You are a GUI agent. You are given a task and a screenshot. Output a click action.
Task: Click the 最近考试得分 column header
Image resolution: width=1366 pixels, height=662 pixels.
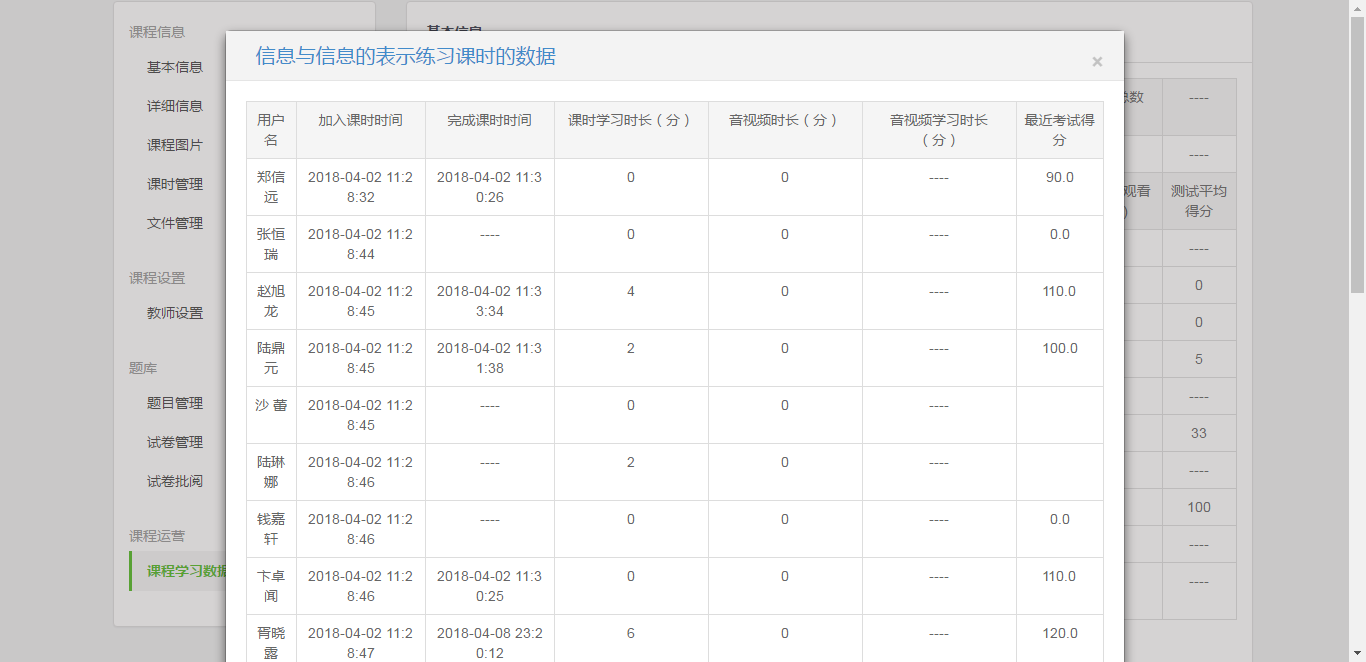pyautogui.click(x=1059, y=130)
